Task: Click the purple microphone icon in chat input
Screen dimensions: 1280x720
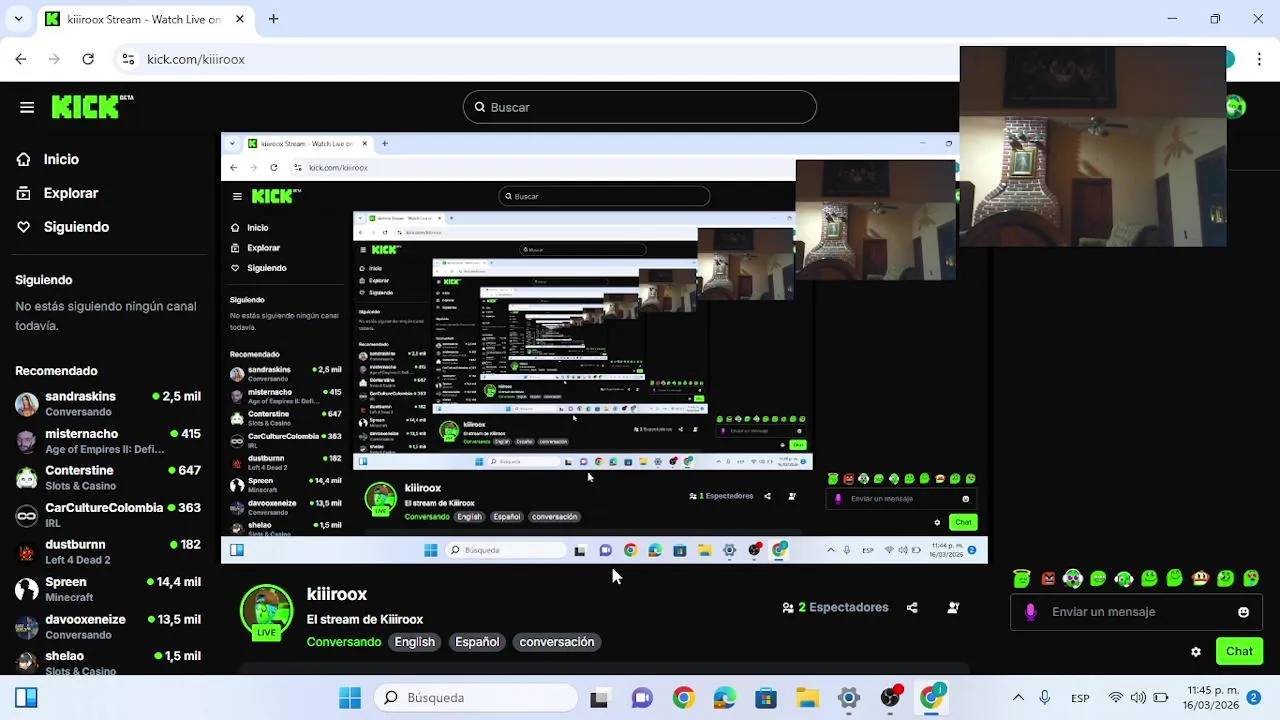Action: [1030, 612]
